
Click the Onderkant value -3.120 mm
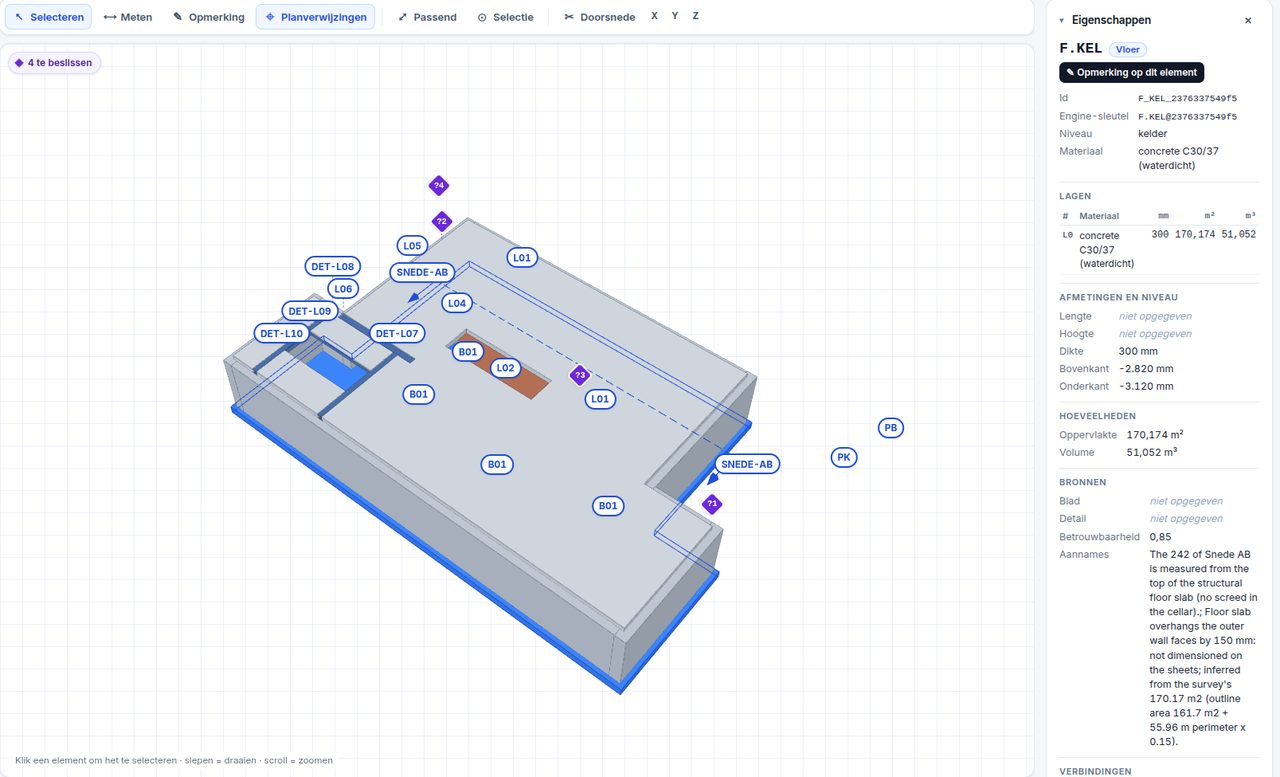[x=1146, y=386]
